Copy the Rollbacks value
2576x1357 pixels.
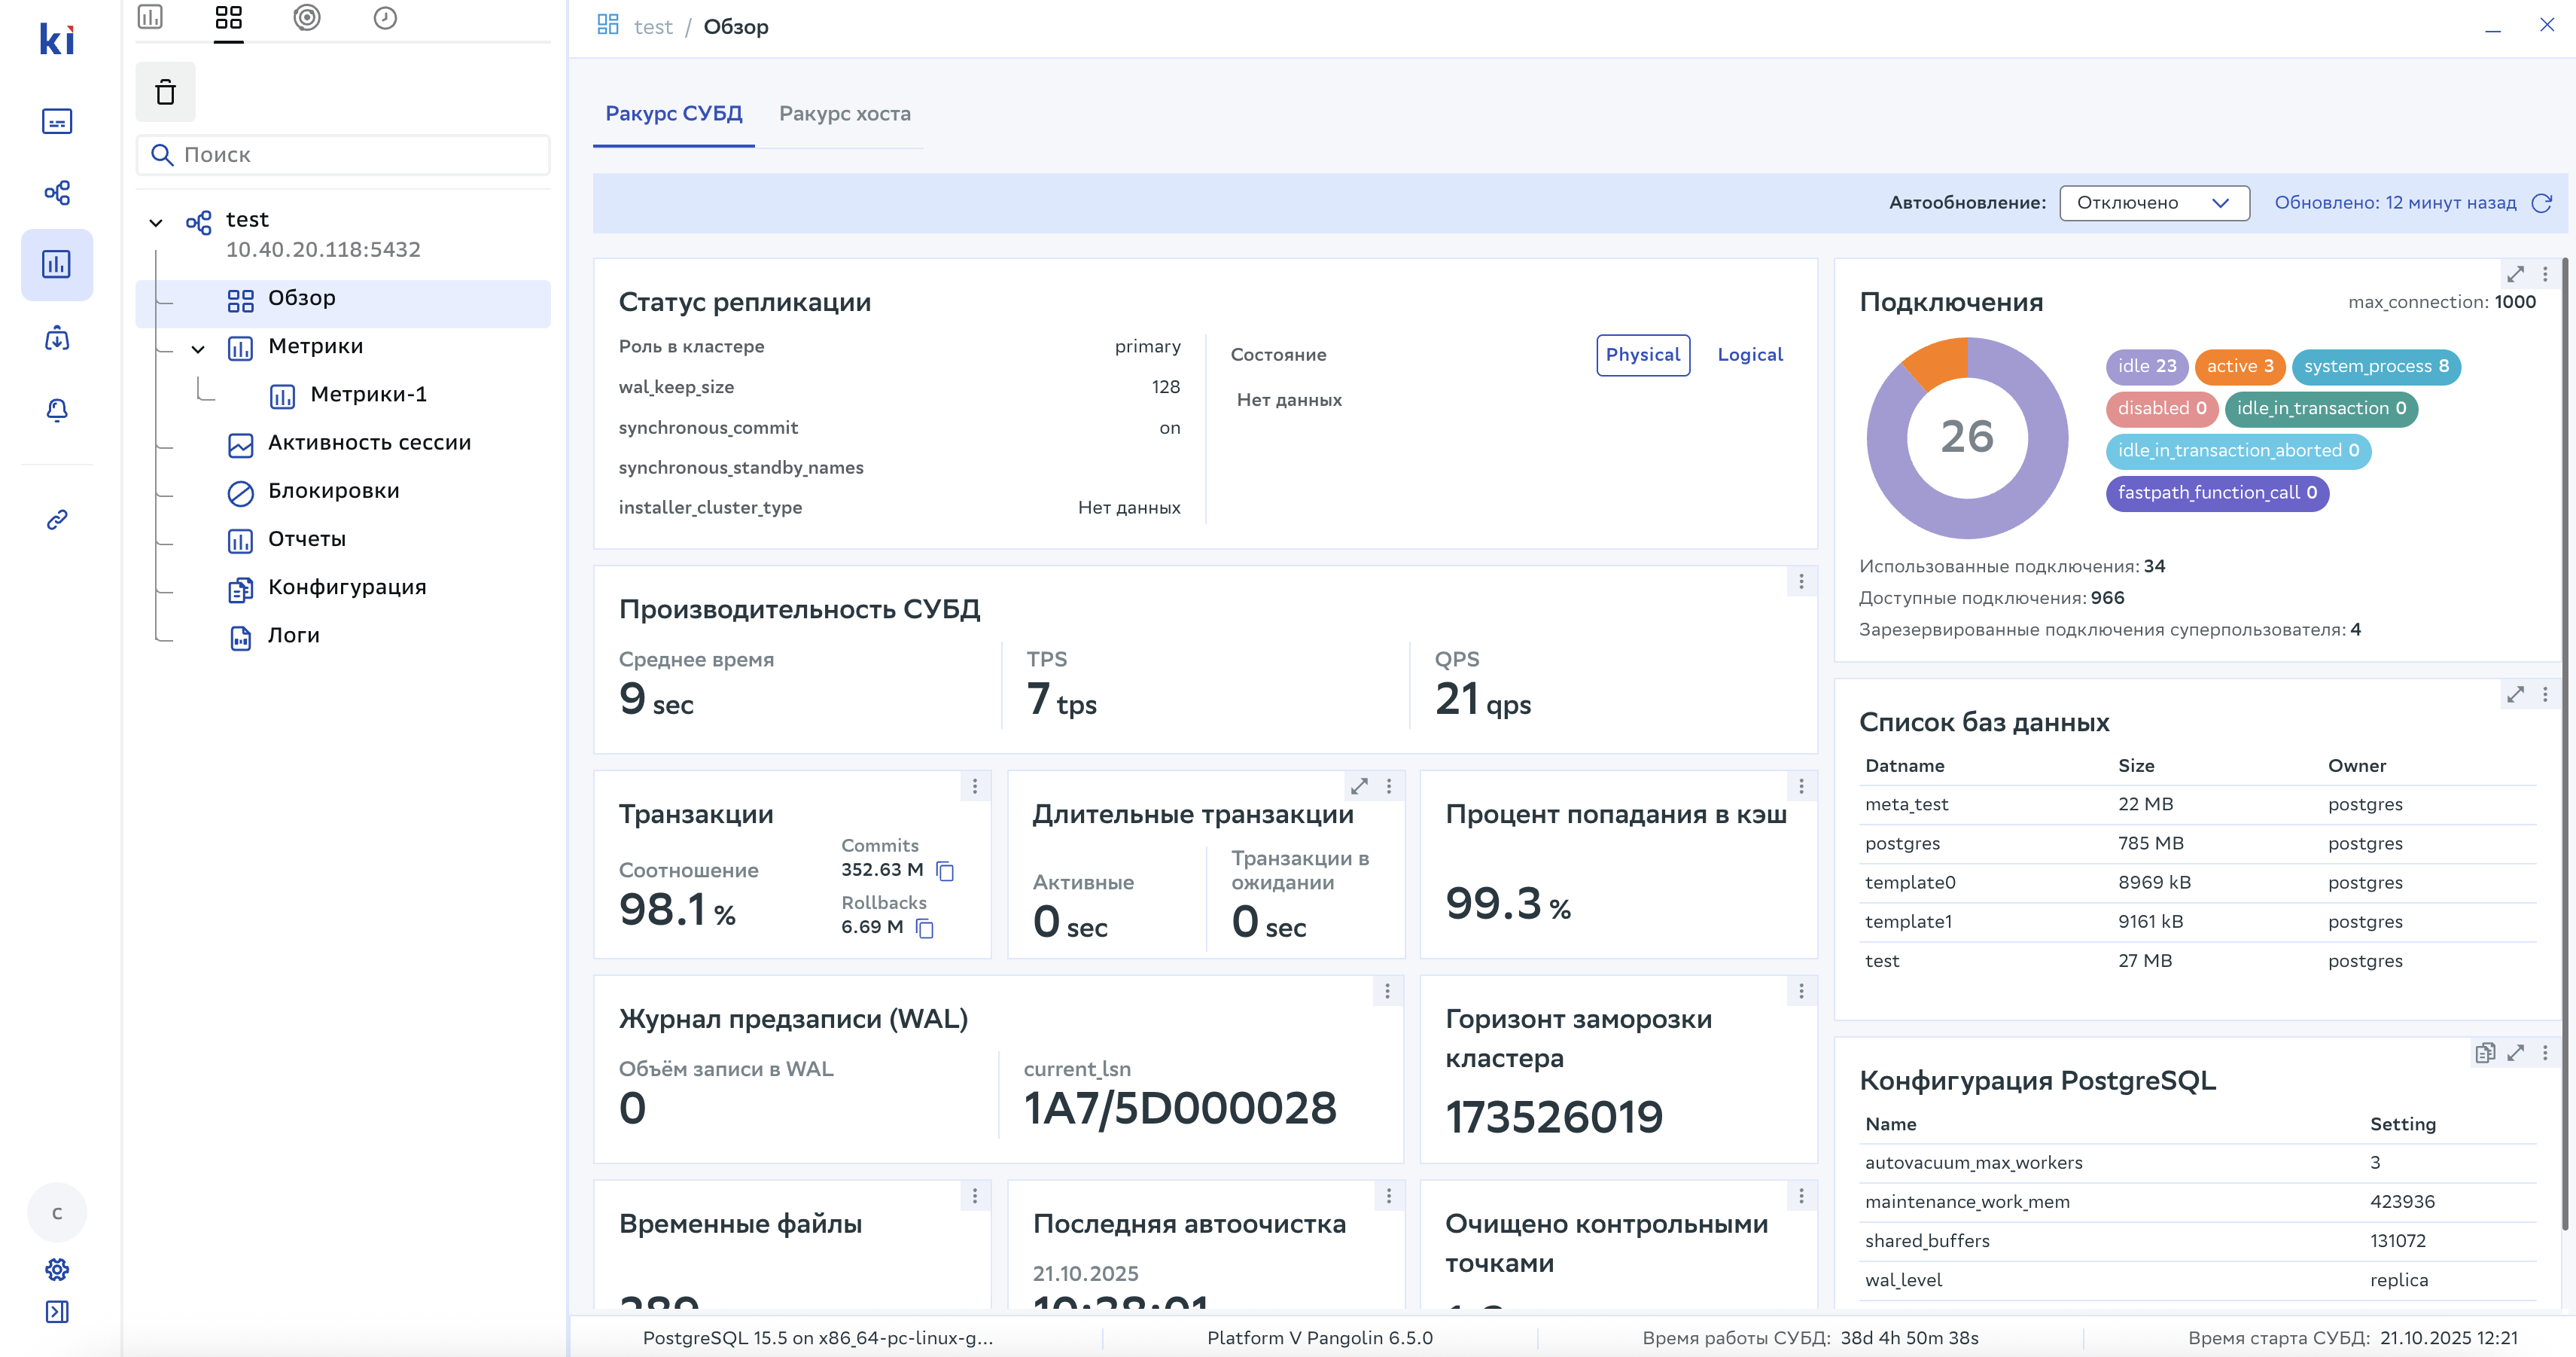click(925, 928)
